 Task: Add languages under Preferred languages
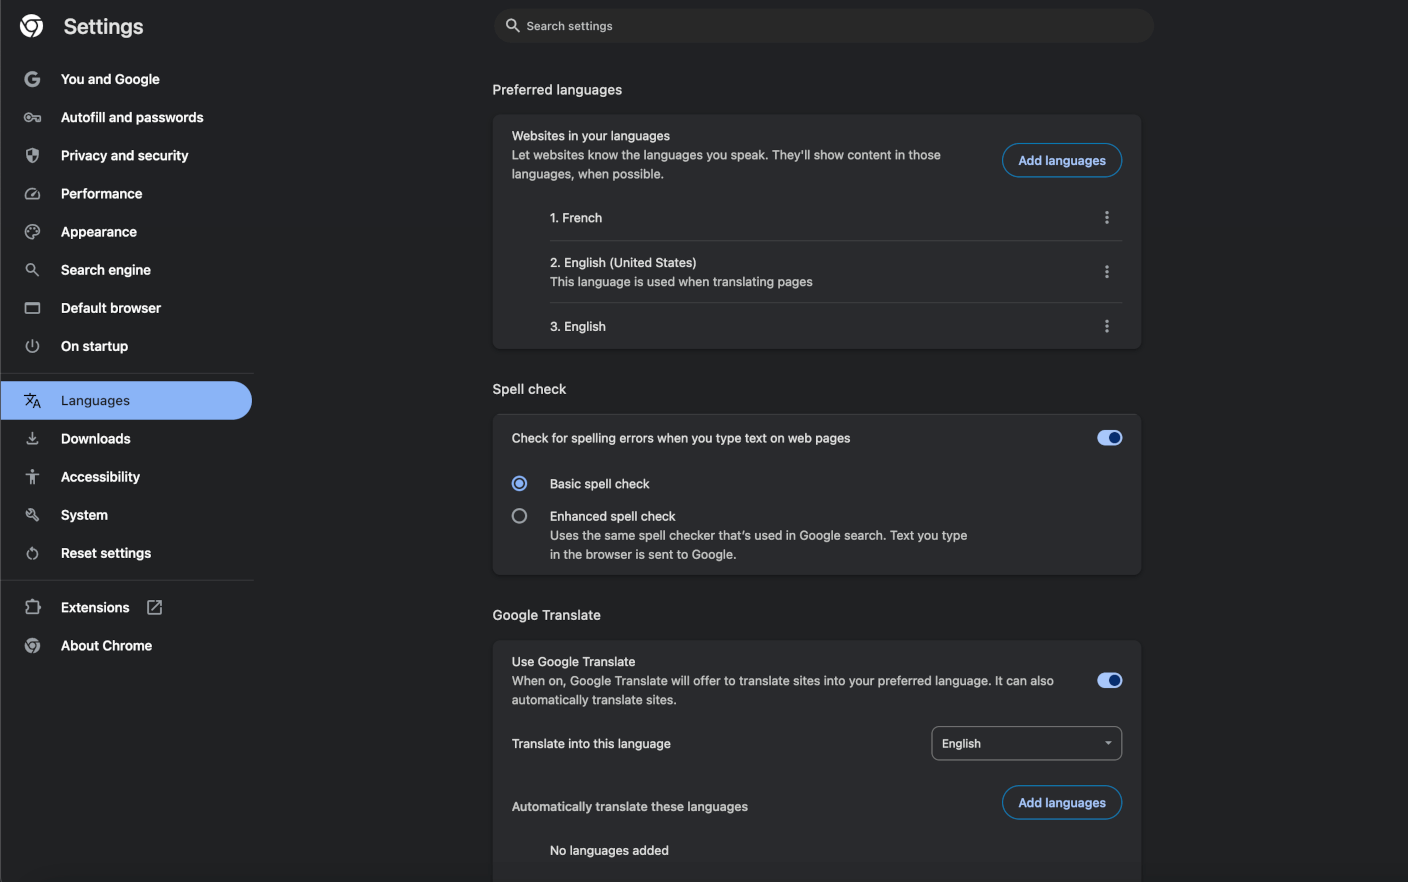click(1062, 160)
